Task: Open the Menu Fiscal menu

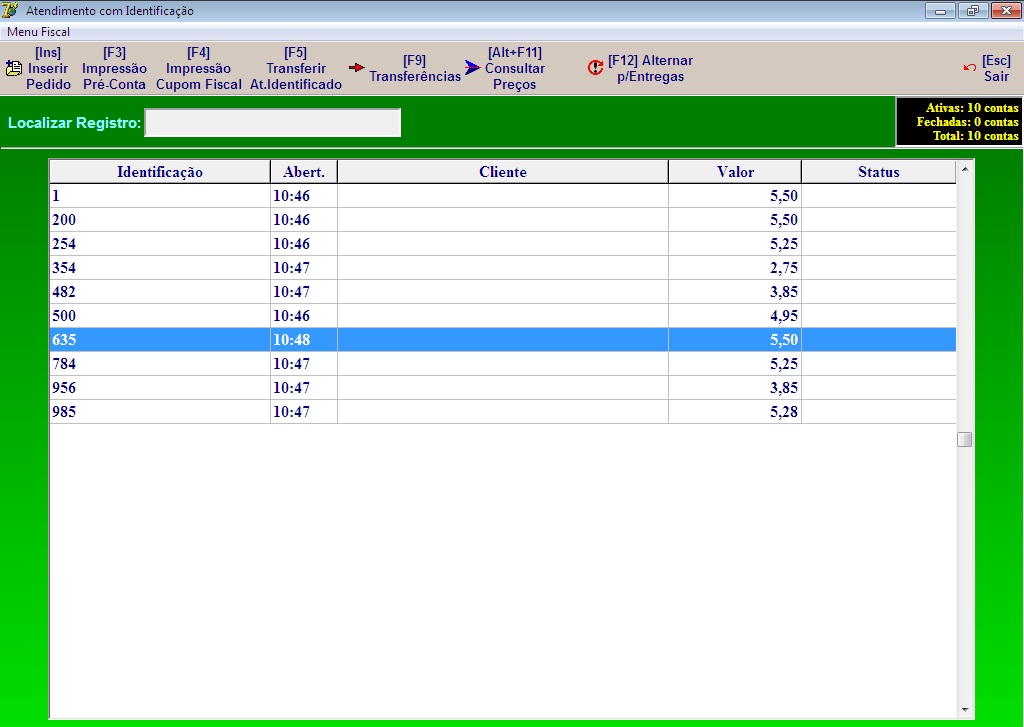Action: click(x=38, y=32)
